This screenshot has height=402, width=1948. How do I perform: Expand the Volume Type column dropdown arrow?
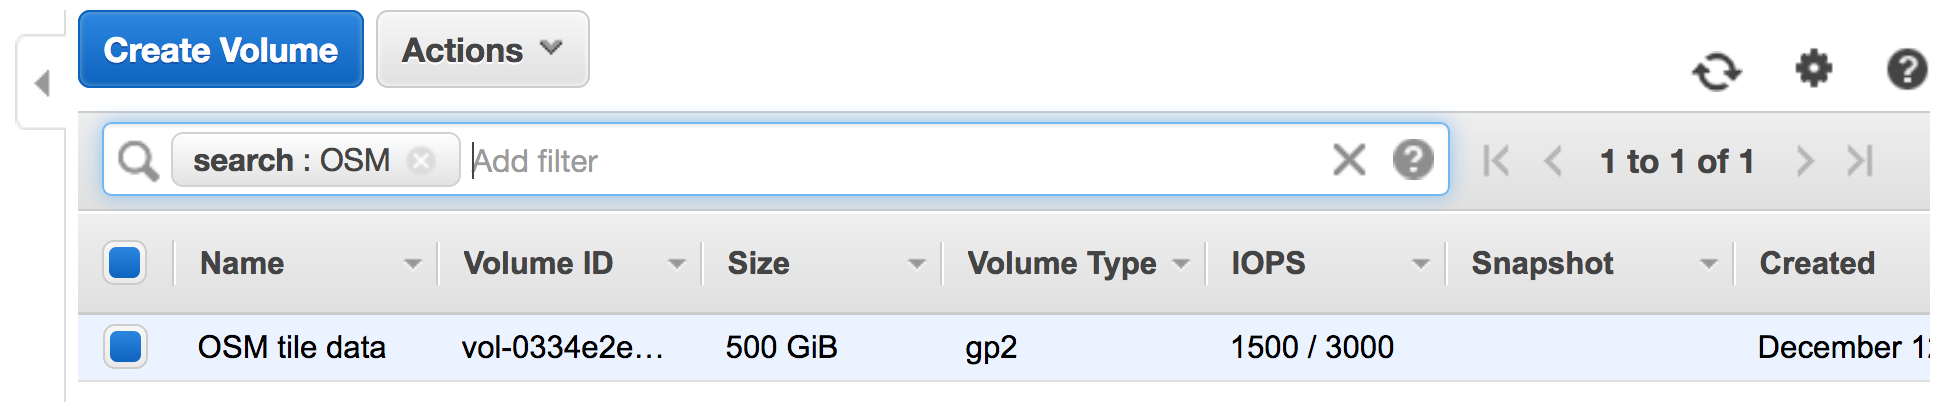click(1181, 264)
